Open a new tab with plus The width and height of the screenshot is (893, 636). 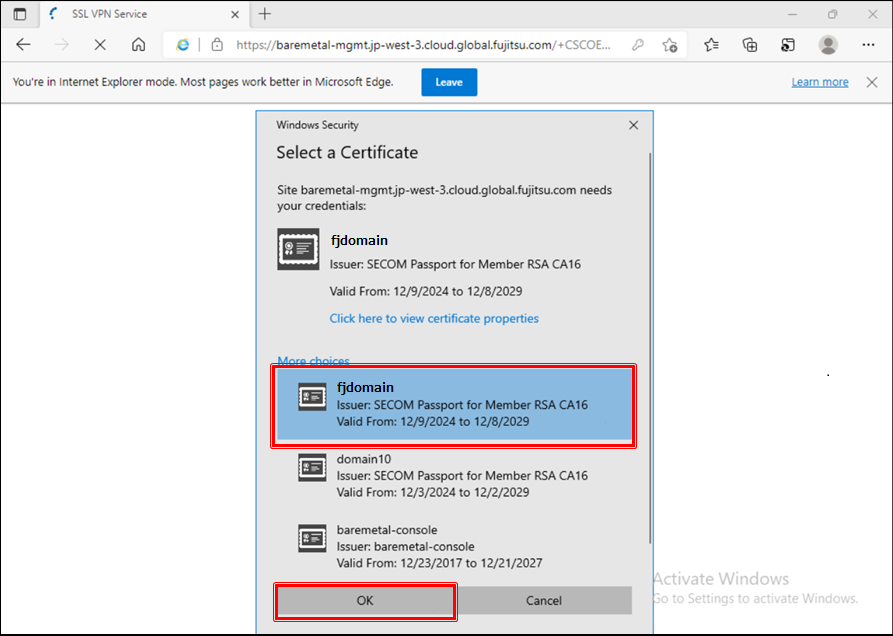click(x=265, y=14)
